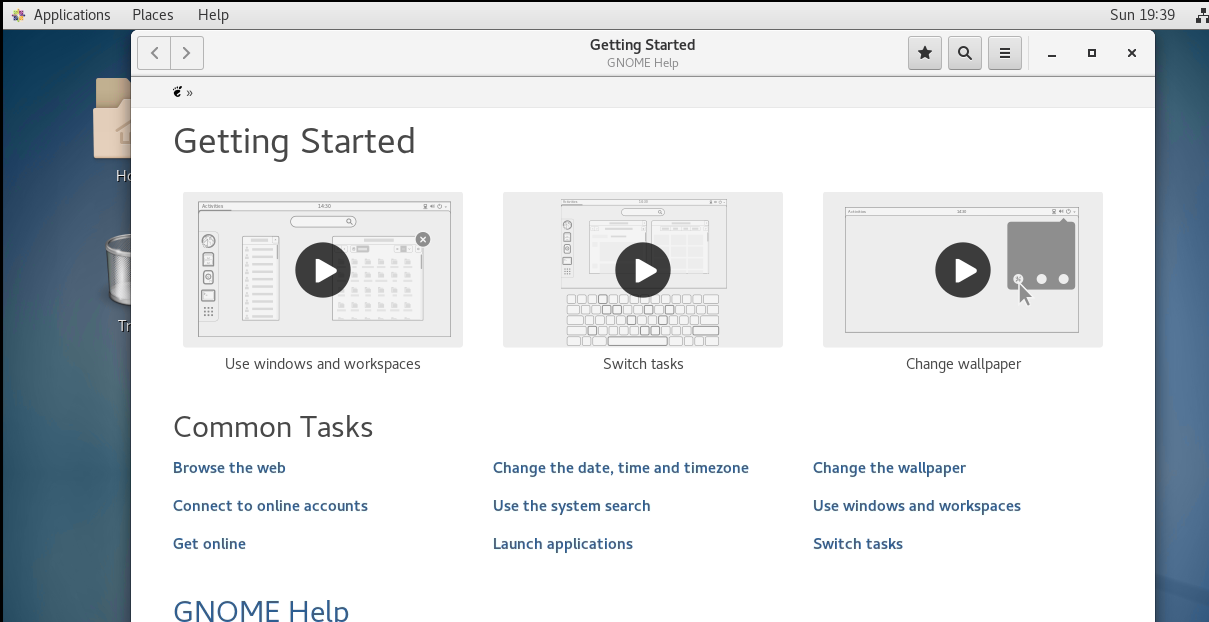
Task: Open the Browse the web link
Action: pos(229,468)
